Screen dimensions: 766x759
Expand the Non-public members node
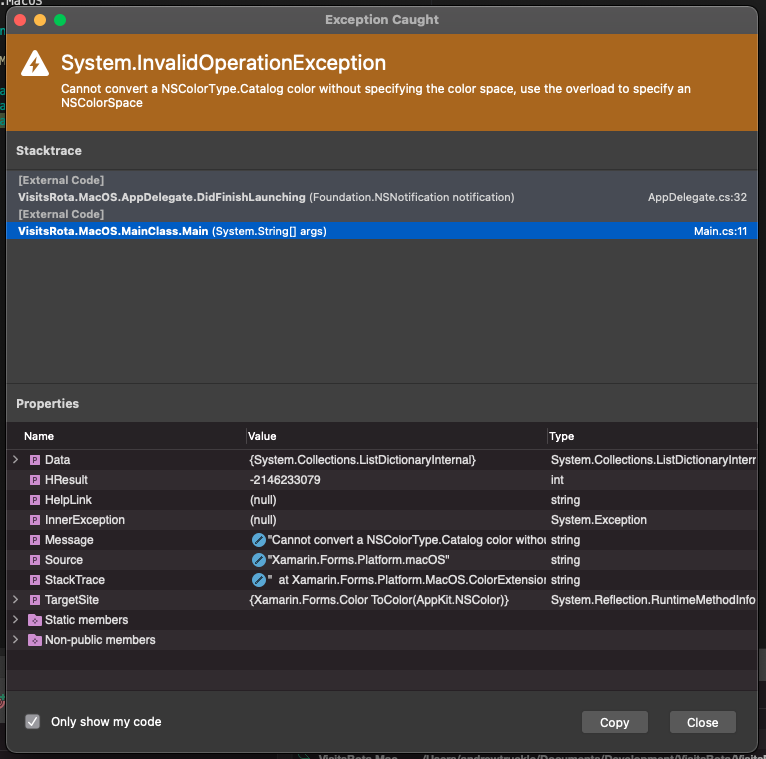click(15, 640)
